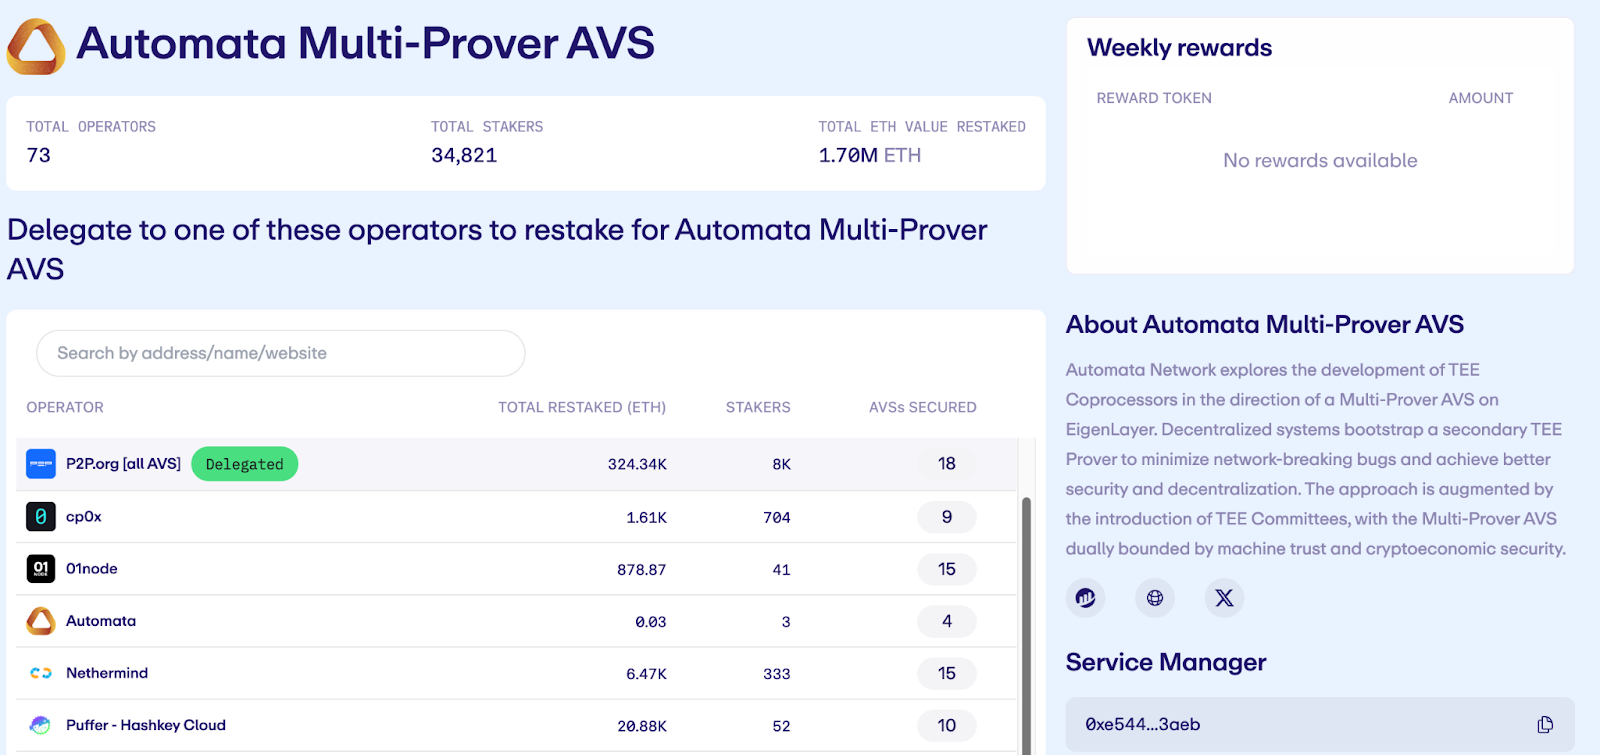The width and height of the screenshot is (1600, 755).
Task: Click the 878.87 total restaked value
Action: [x=641, y=570]
